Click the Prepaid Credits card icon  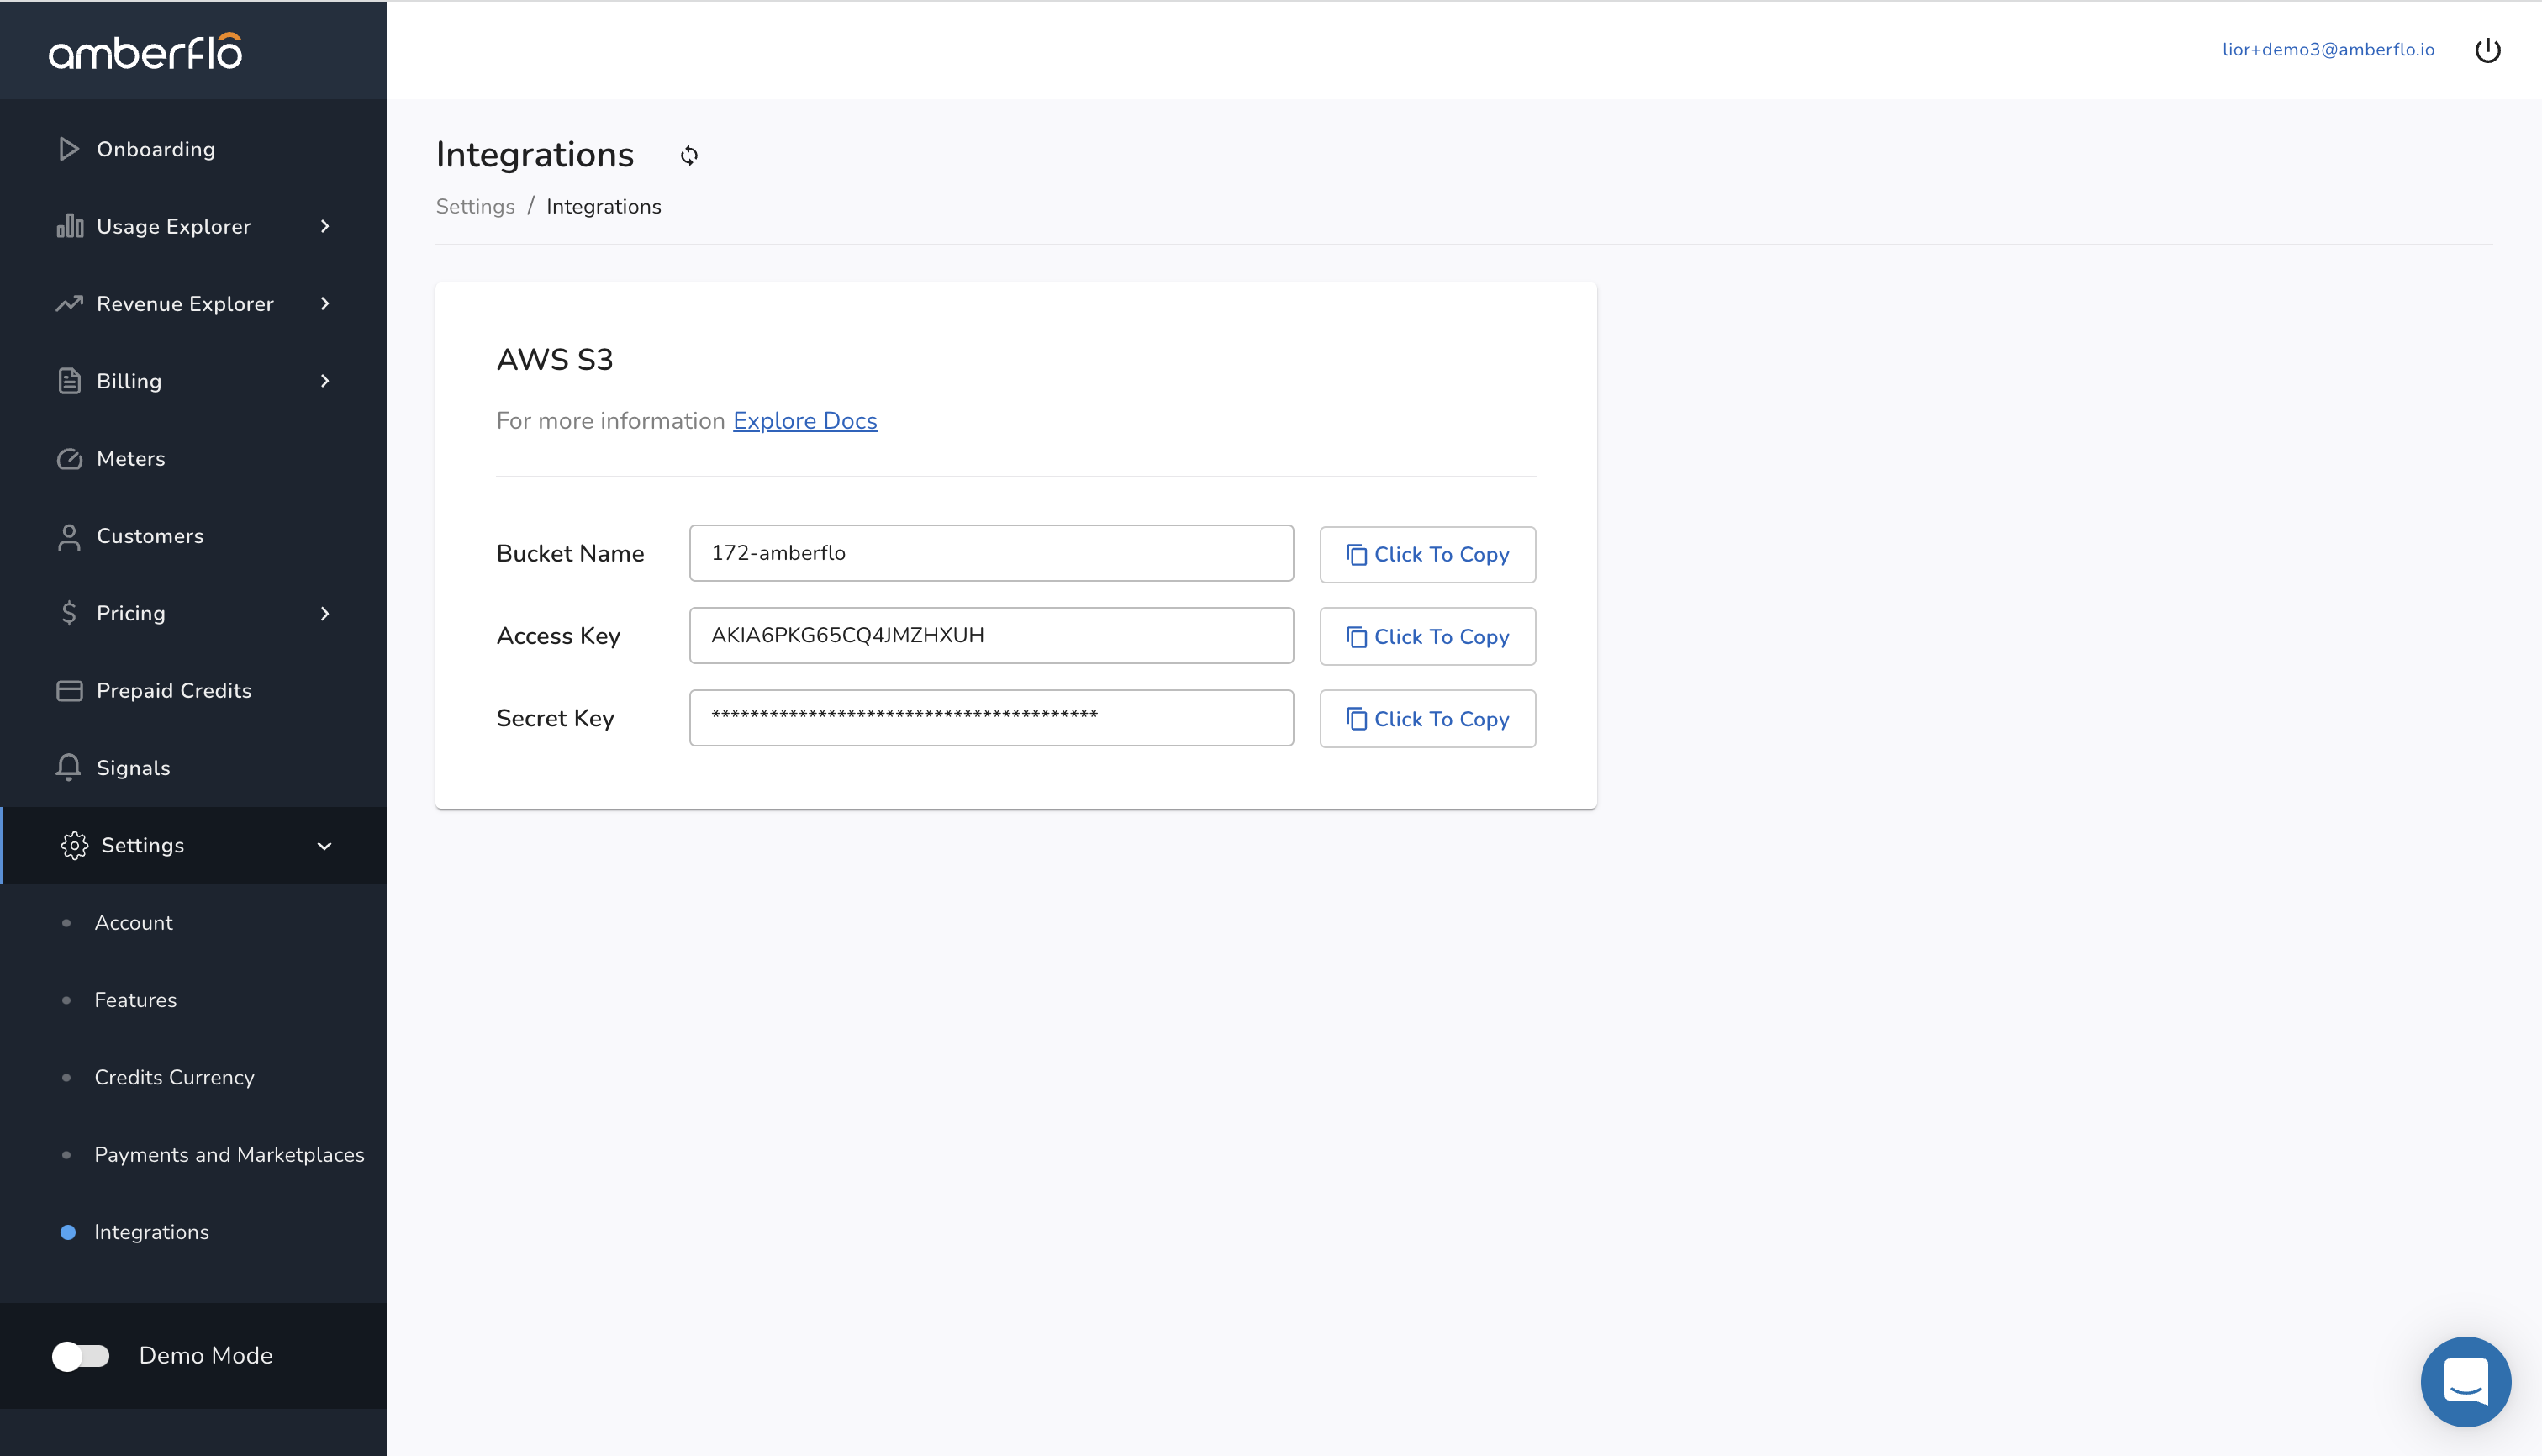[69, 691]
